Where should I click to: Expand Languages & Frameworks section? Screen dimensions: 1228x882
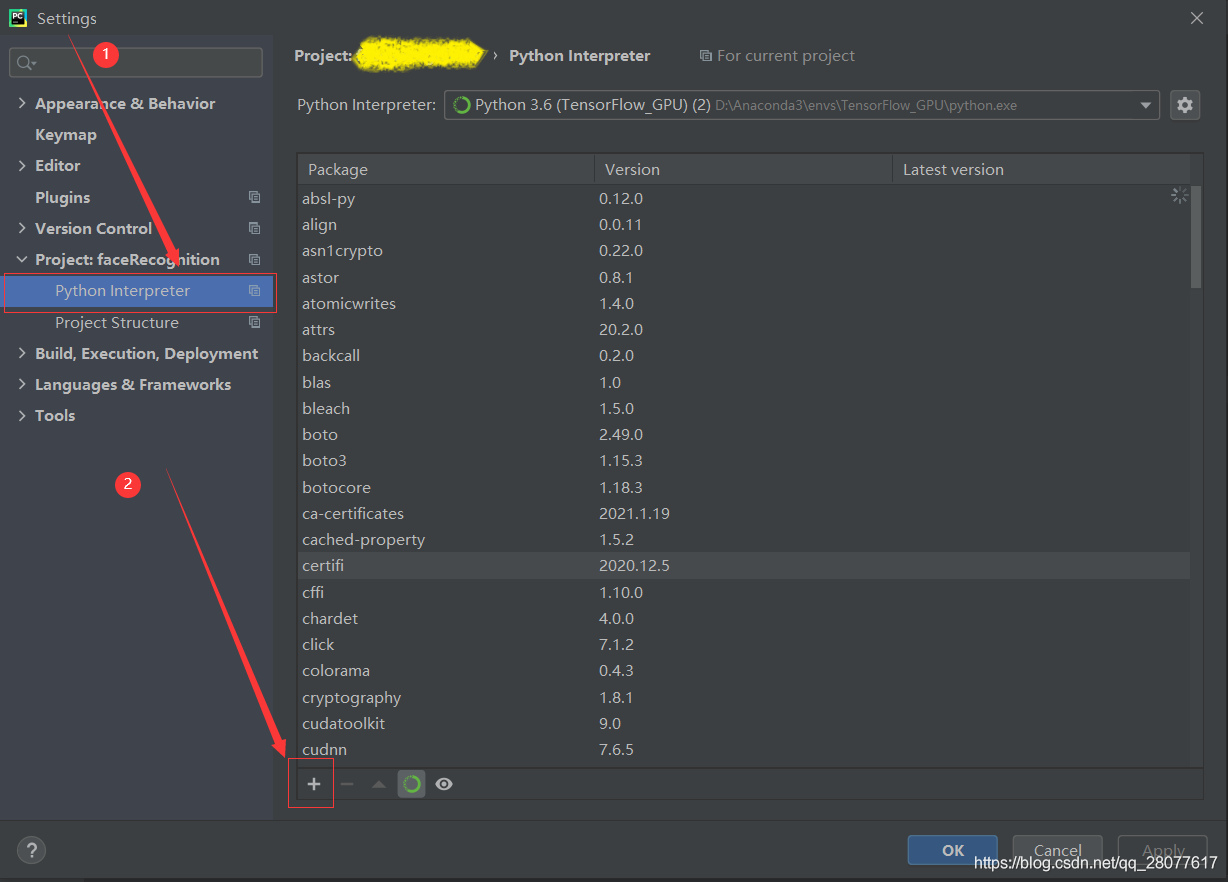click(x=22, y=384)
